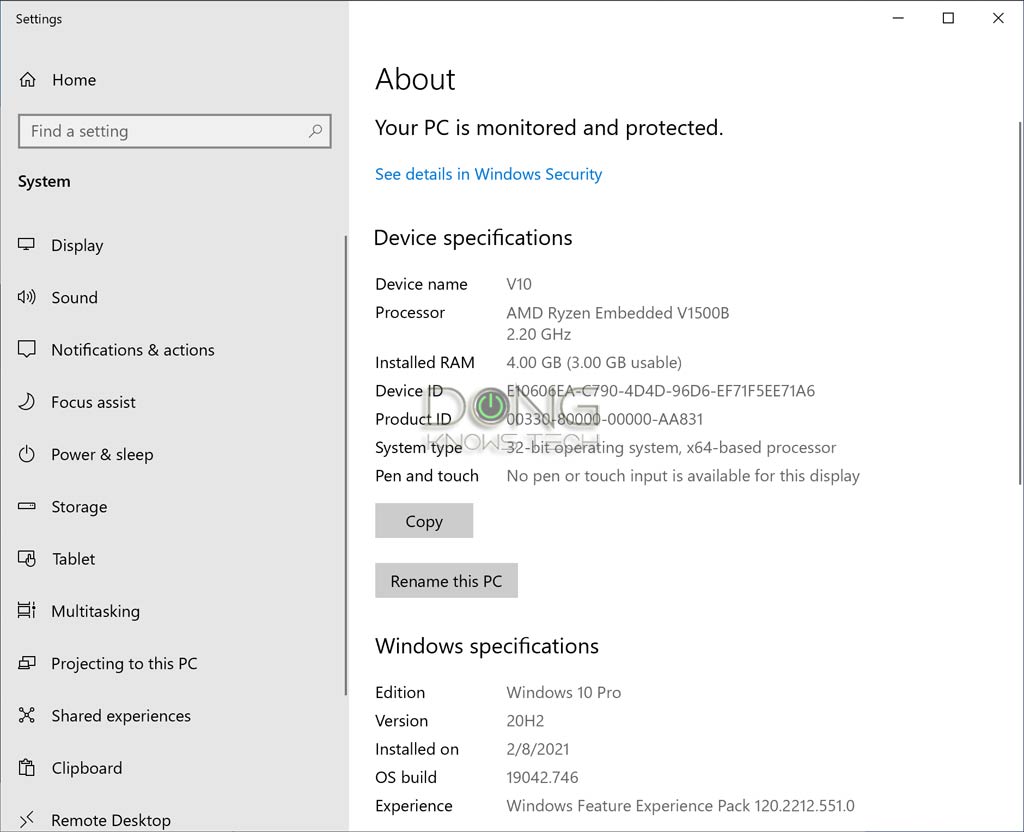The height and width of the screenshot is (832, 1024).
Task: Click the Power & sleep icon
Action: (x=26, y=454)
